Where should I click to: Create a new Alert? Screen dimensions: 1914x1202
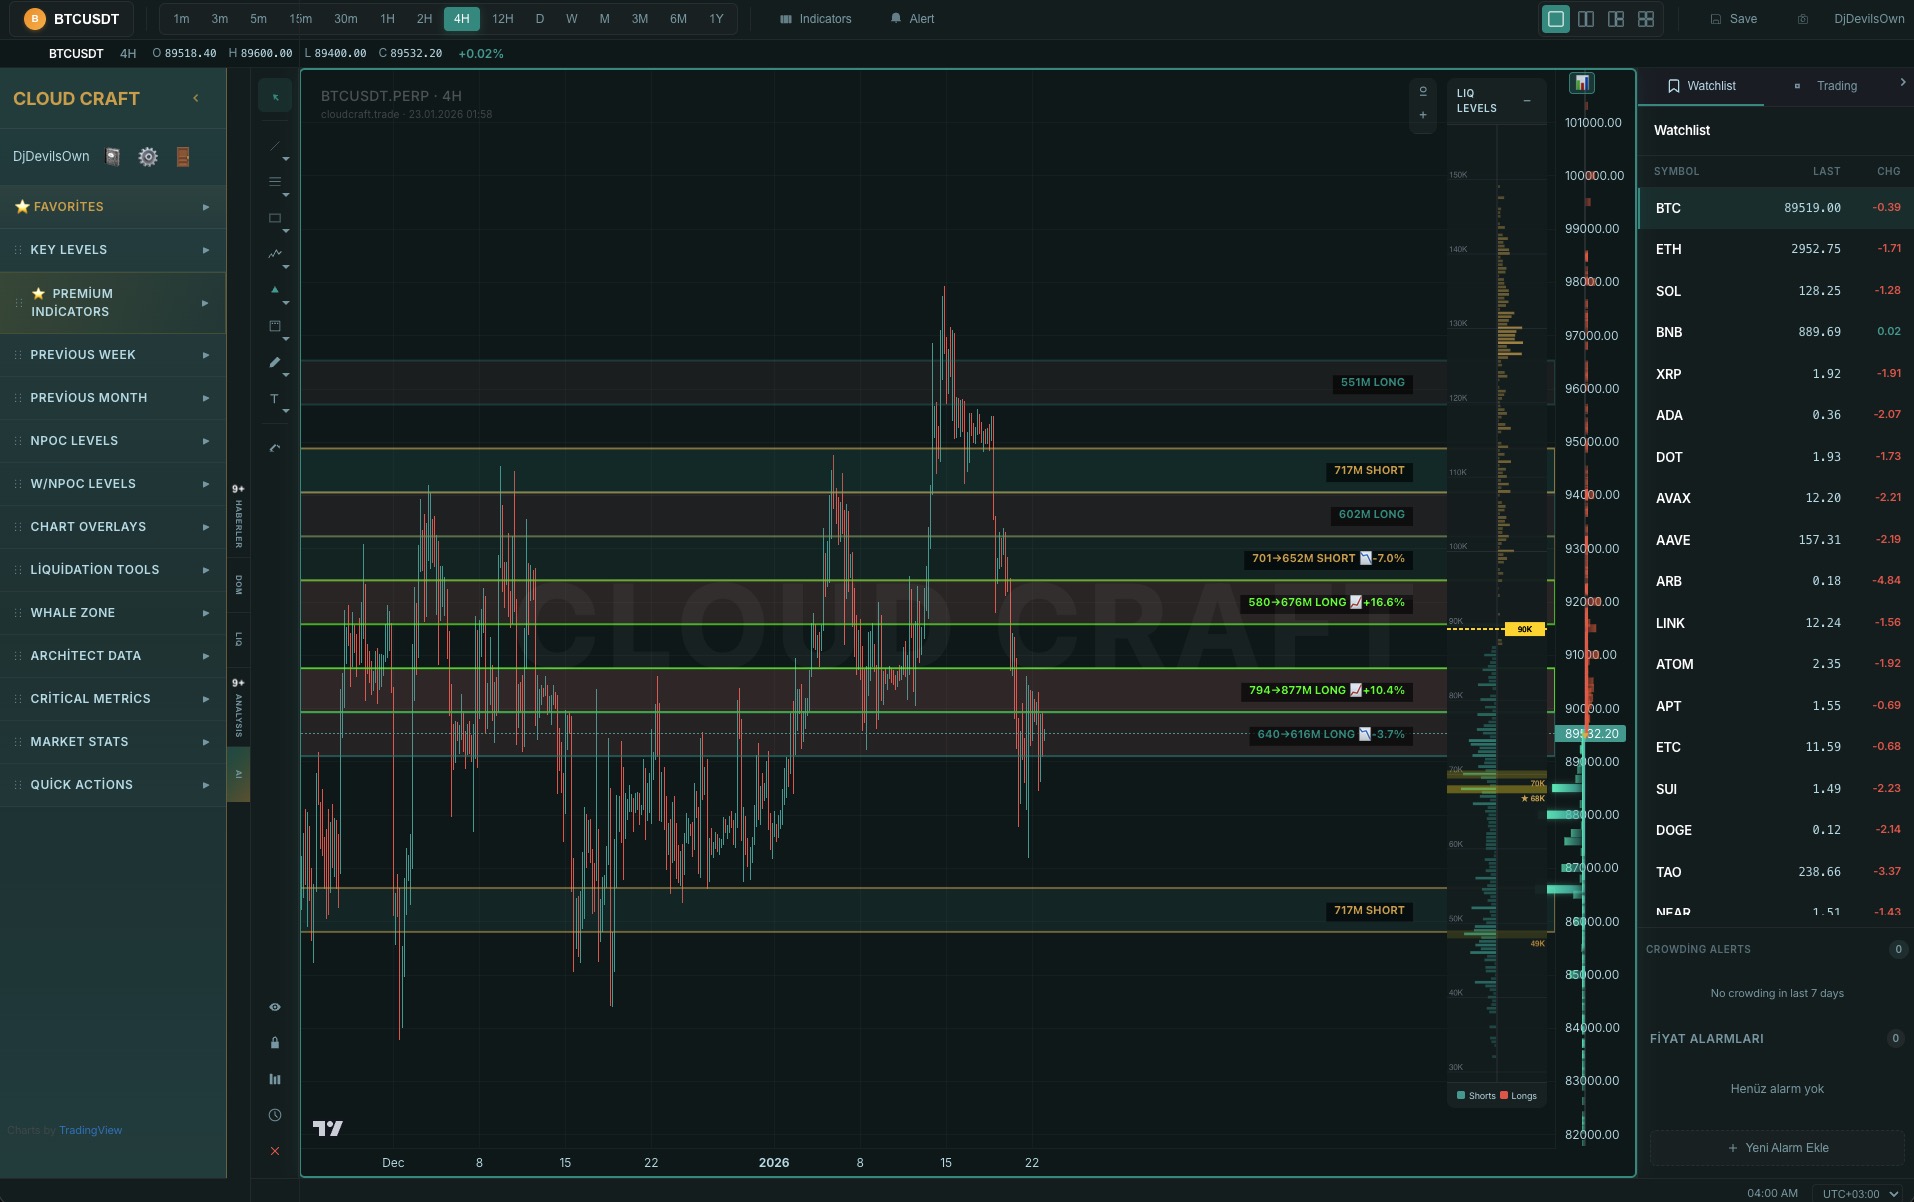click(x=912, y=19)
